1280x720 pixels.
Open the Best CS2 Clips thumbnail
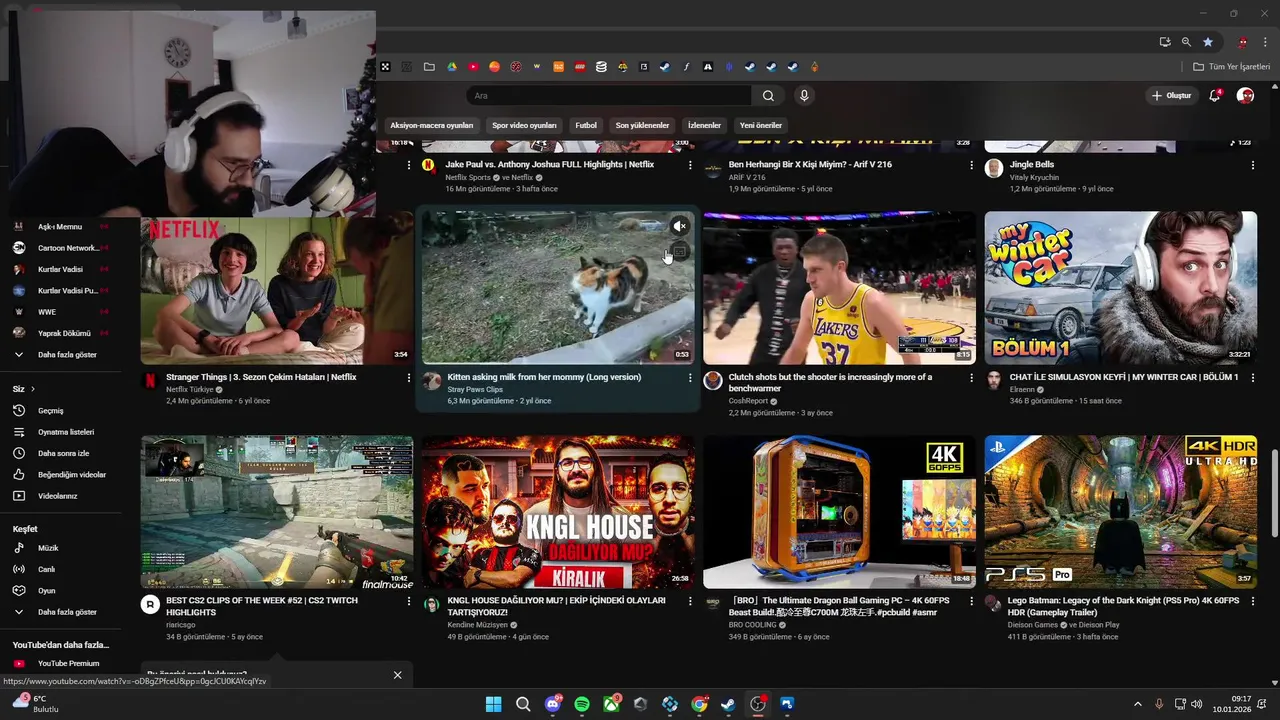click(277, 512)
